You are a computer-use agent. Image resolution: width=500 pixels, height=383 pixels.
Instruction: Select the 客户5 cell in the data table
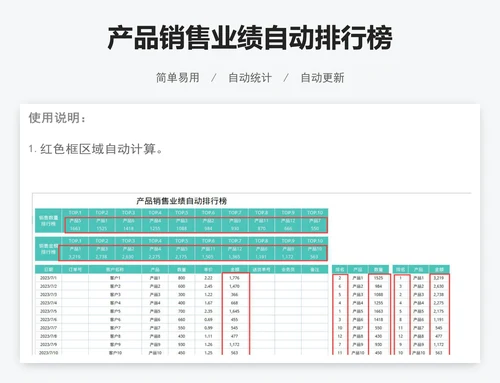tap(115, 311)
